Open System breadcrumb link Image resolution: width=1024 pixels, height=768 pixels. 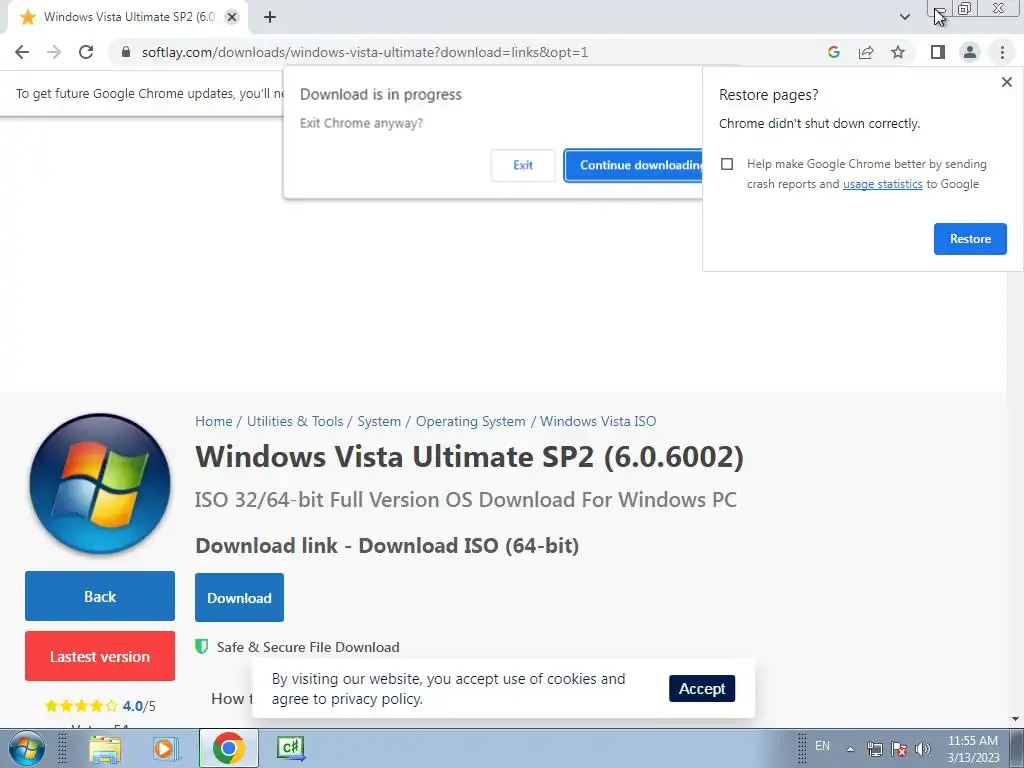click(379, 421)
